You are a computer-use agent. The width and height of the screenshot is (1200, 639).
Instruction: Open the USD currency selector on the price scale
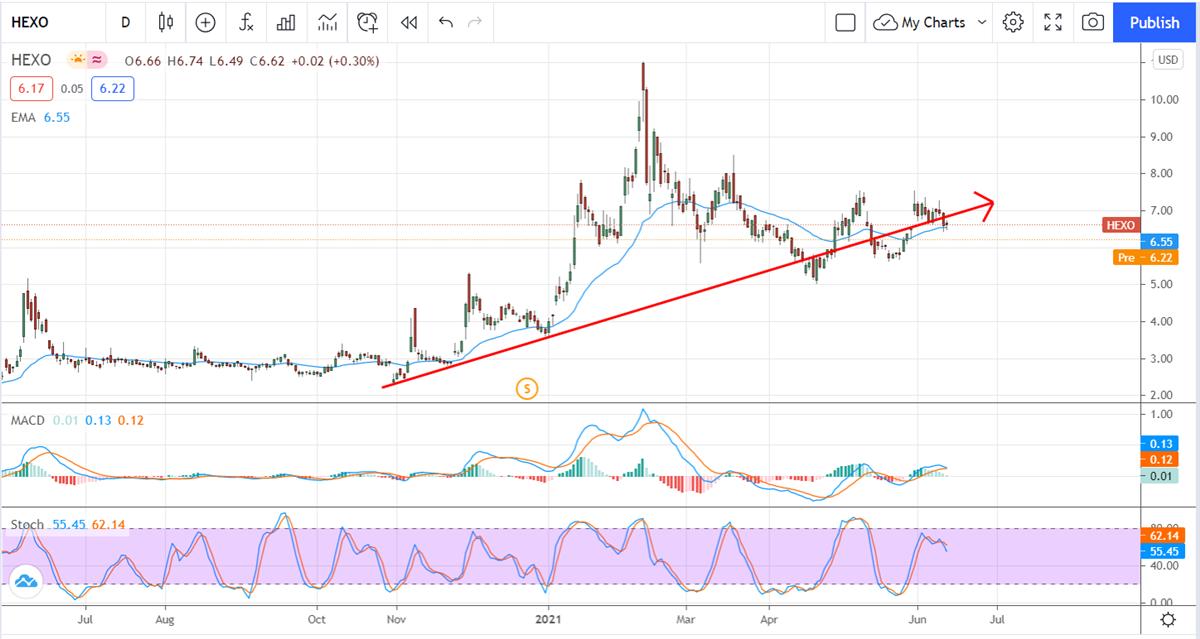tap(1167, 60)
